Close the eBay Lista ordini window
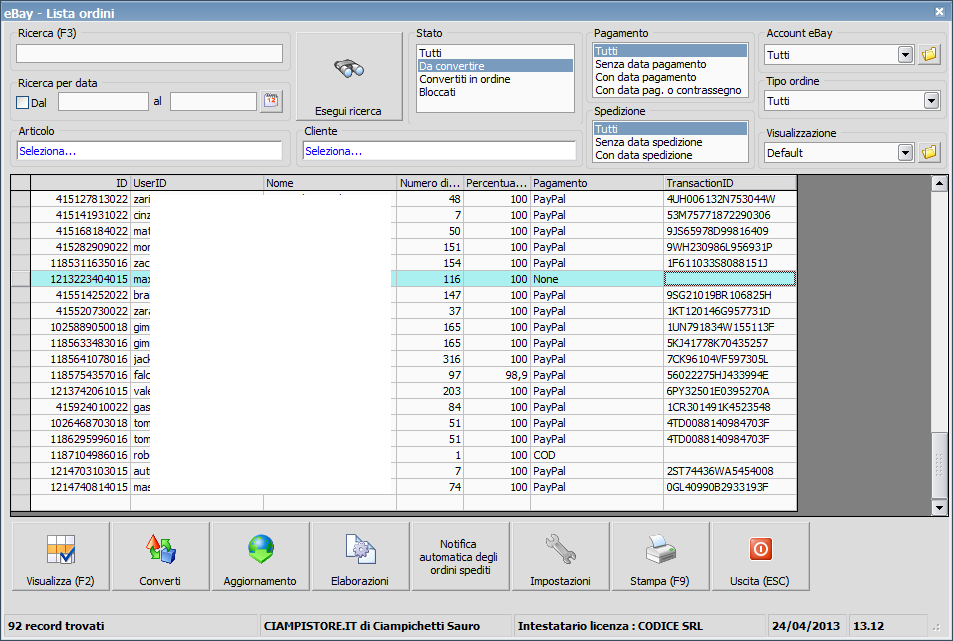953x641 pixels. coord(940,11)
